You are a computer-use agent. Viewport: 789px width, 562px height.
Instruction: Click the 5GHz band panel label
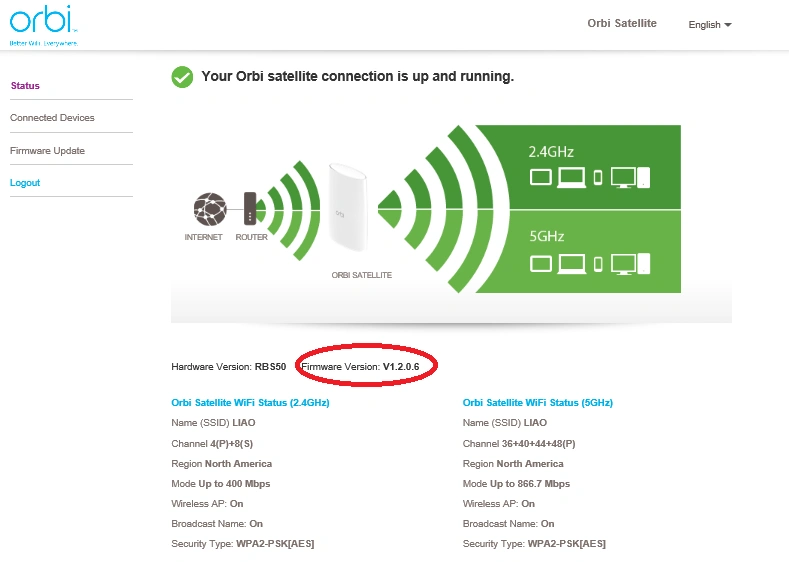(546, 236)
